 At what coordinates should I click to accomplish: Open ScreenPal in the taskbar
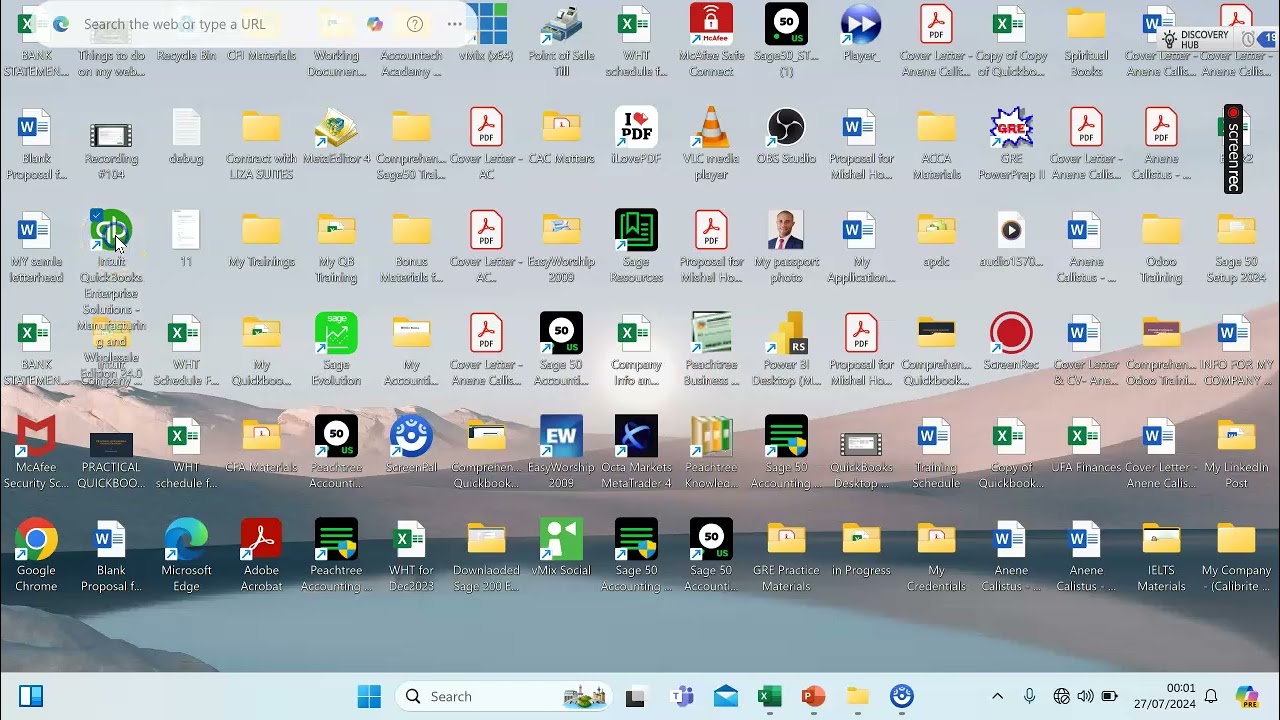(x=902, y=696)
